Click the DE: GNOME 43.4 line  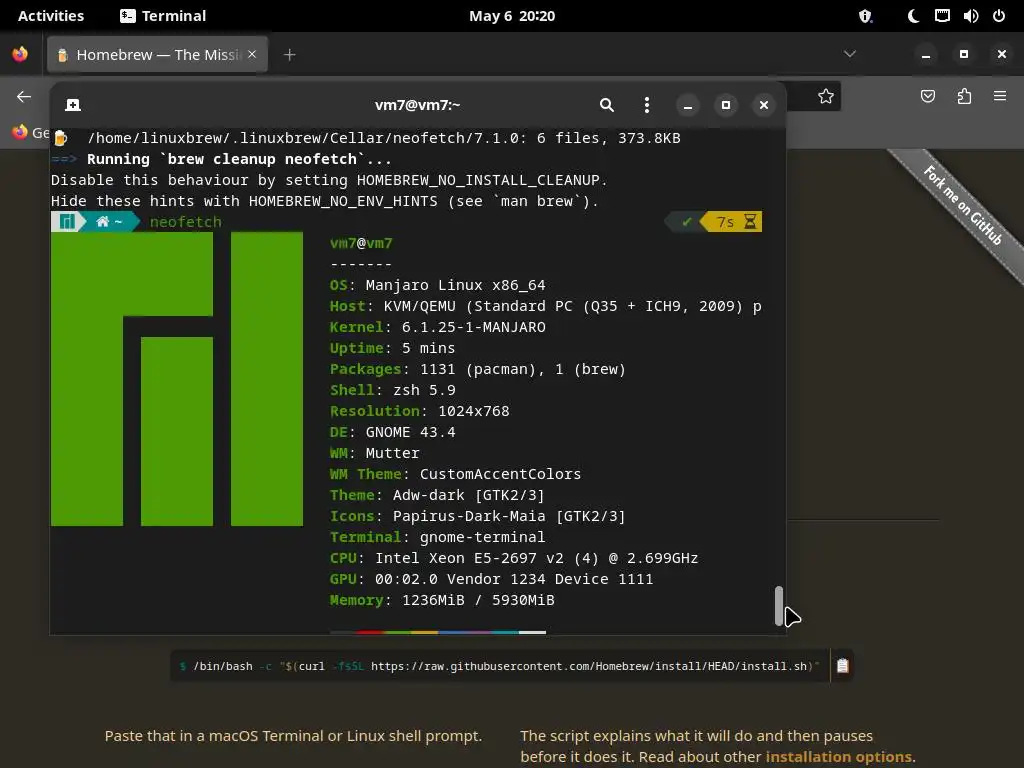(392, 432)
